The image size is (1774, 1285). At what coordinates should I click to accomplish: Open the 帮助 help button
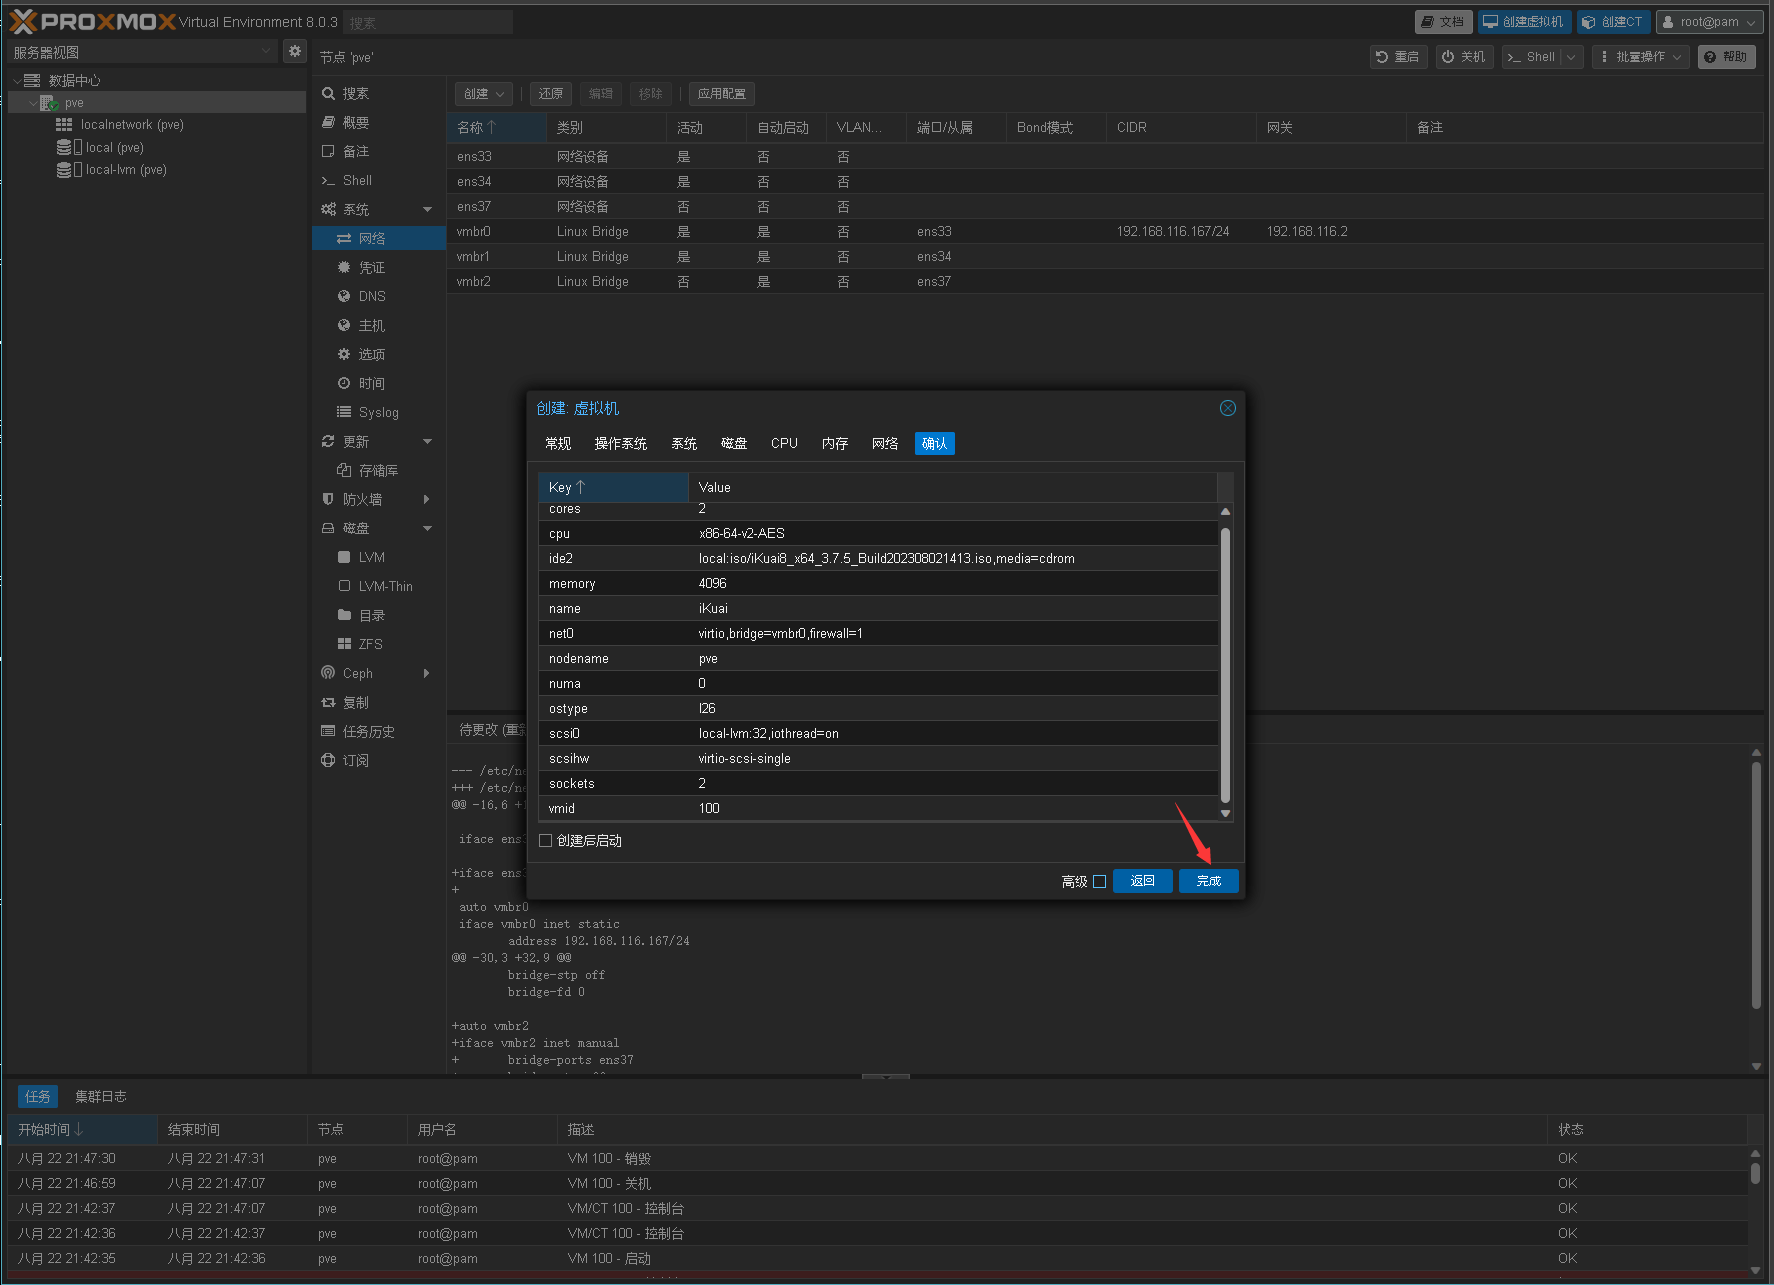[1725, 57]
